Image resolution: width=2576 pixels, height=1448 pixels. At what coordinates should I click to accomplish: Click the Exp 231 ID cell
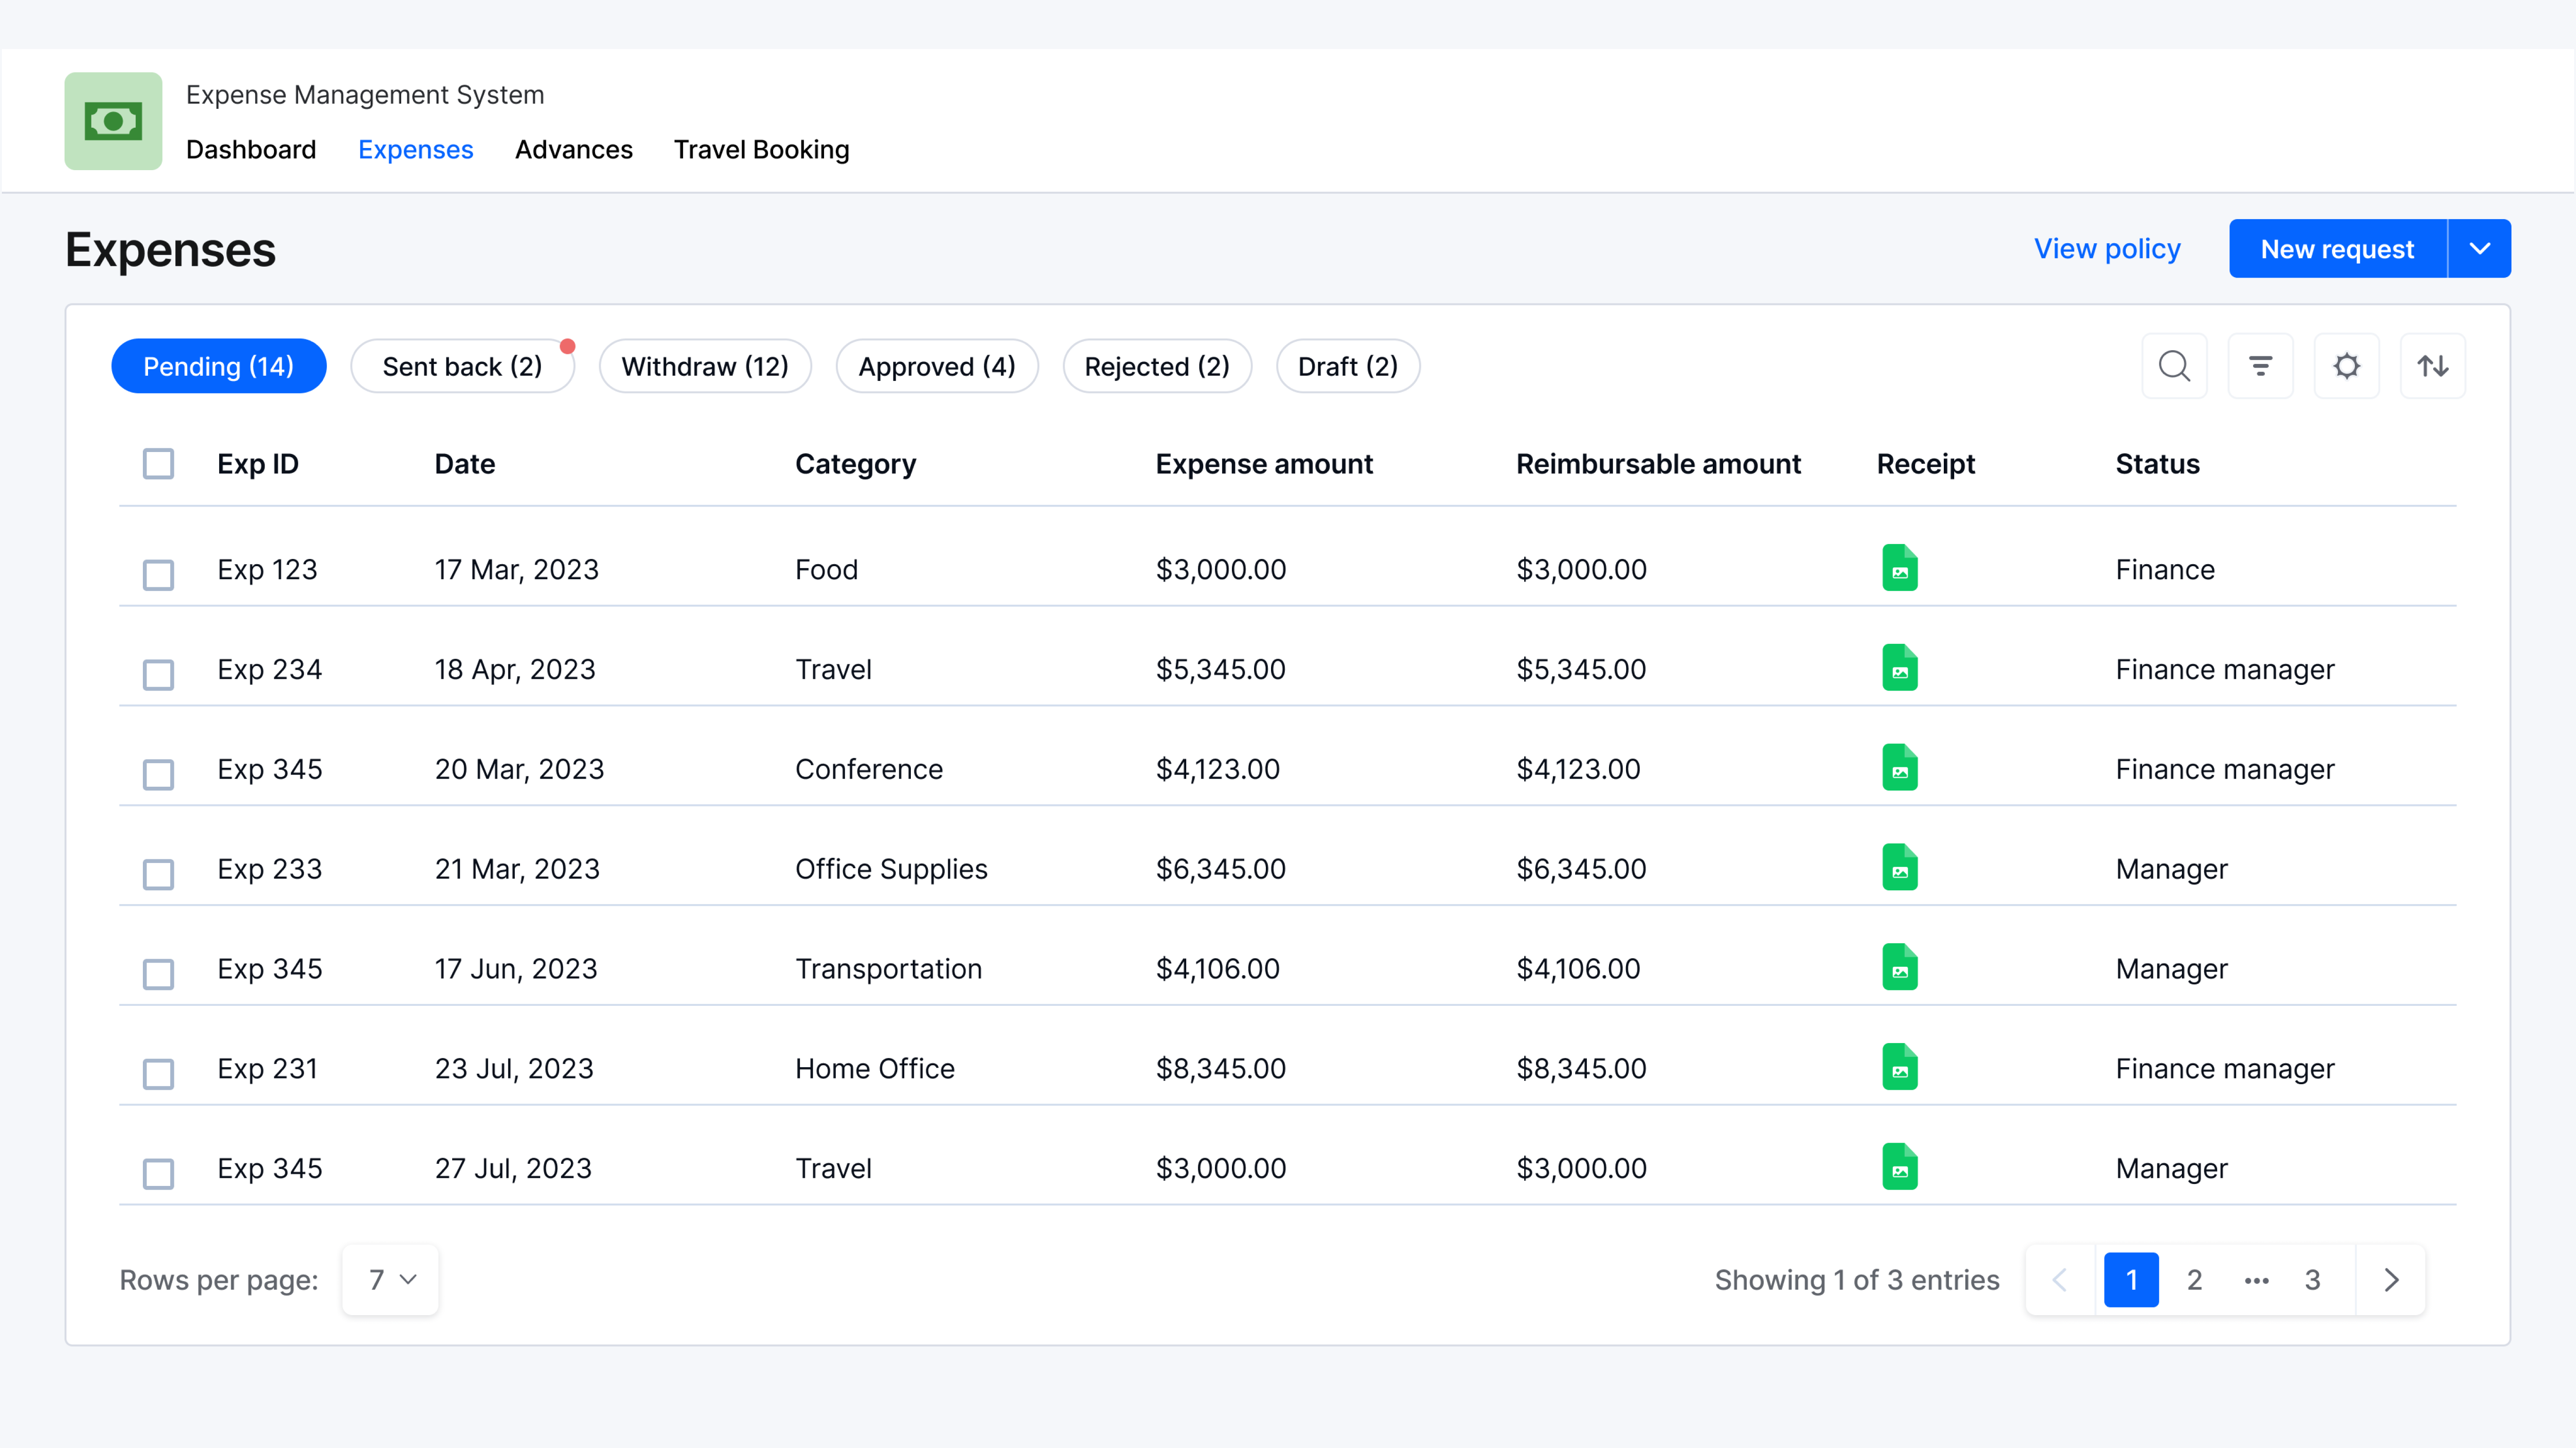[x=267, y=1068]
